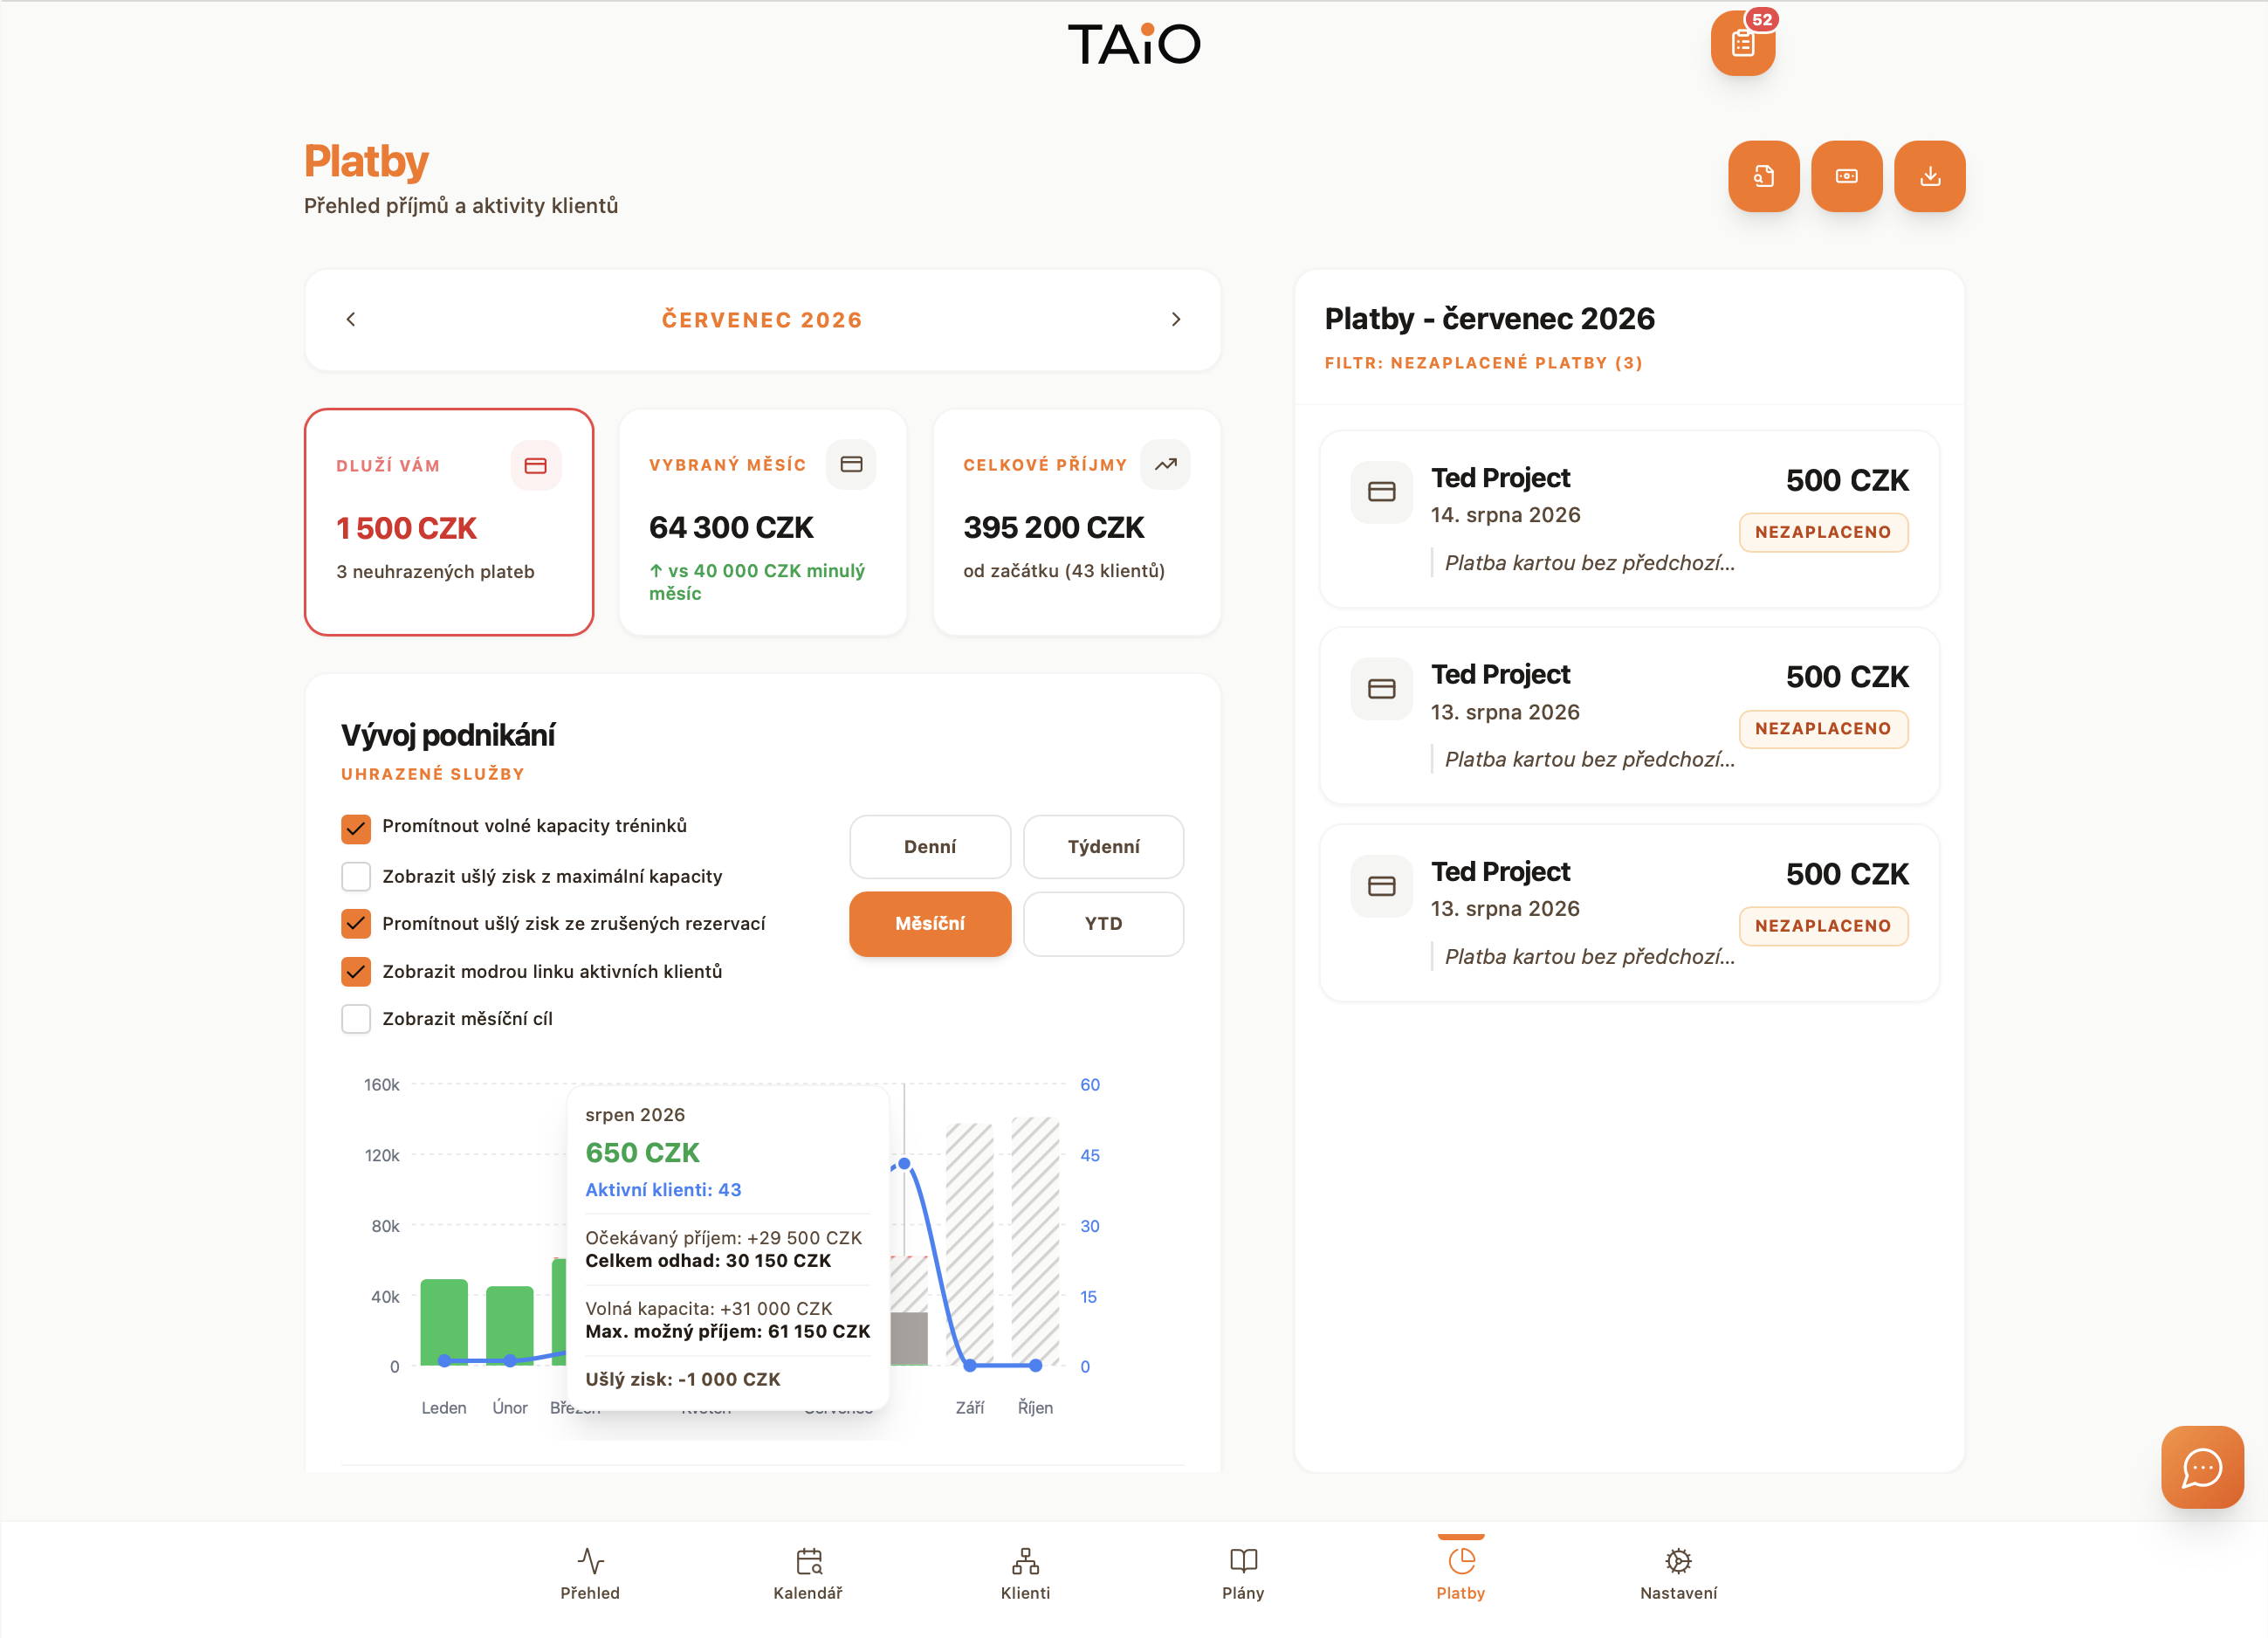Click card icon of 14. srpna 2026 payment

click(1381, 491)
